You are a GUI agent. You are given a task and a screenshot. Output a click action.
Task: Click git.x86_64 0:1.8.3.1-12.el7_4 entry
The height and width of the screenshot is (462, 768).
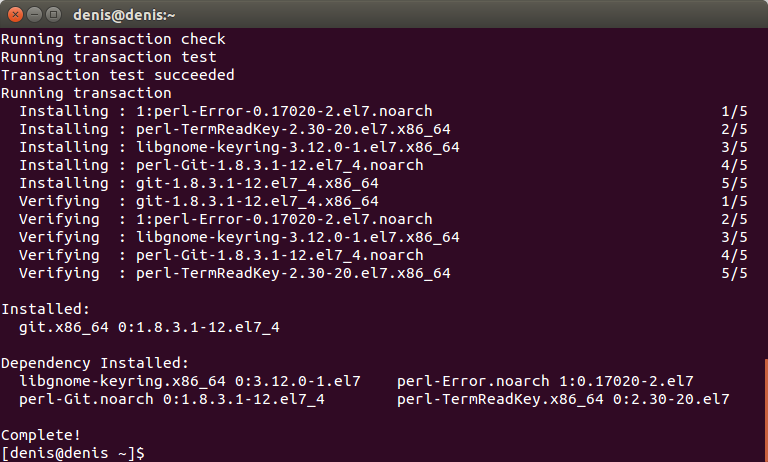pos(149,327)
